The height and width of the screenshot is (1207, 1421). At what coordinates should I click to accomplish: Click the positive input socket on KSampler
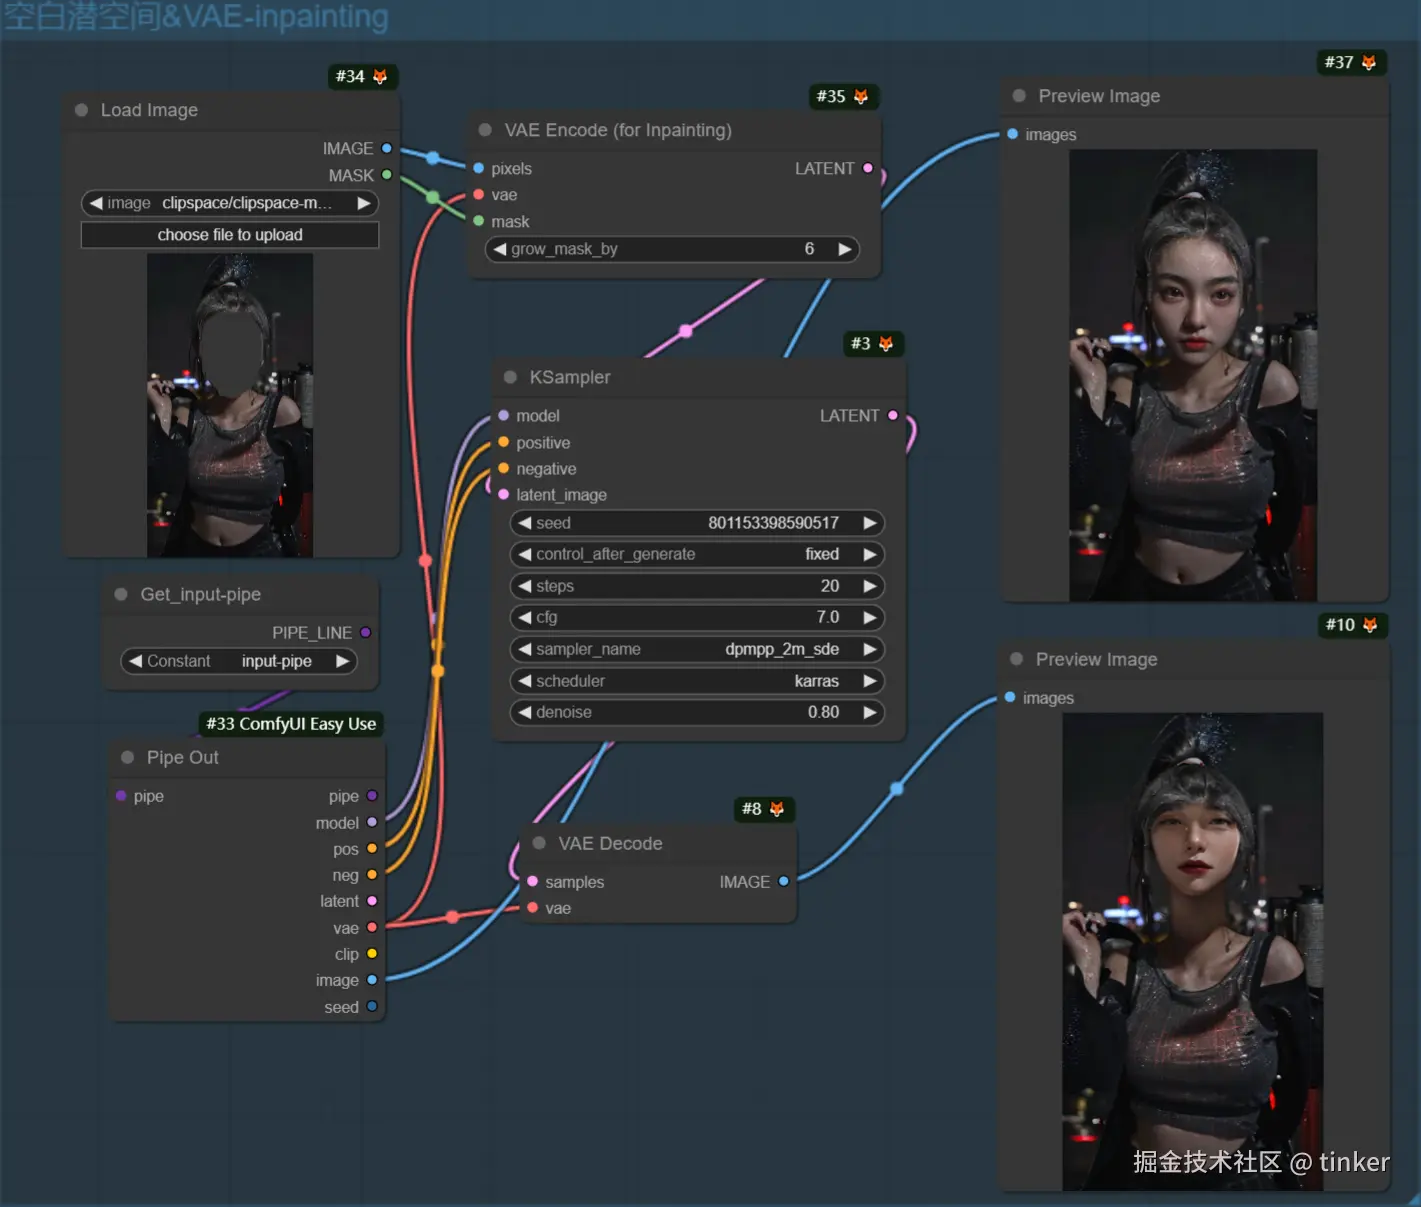504,442
